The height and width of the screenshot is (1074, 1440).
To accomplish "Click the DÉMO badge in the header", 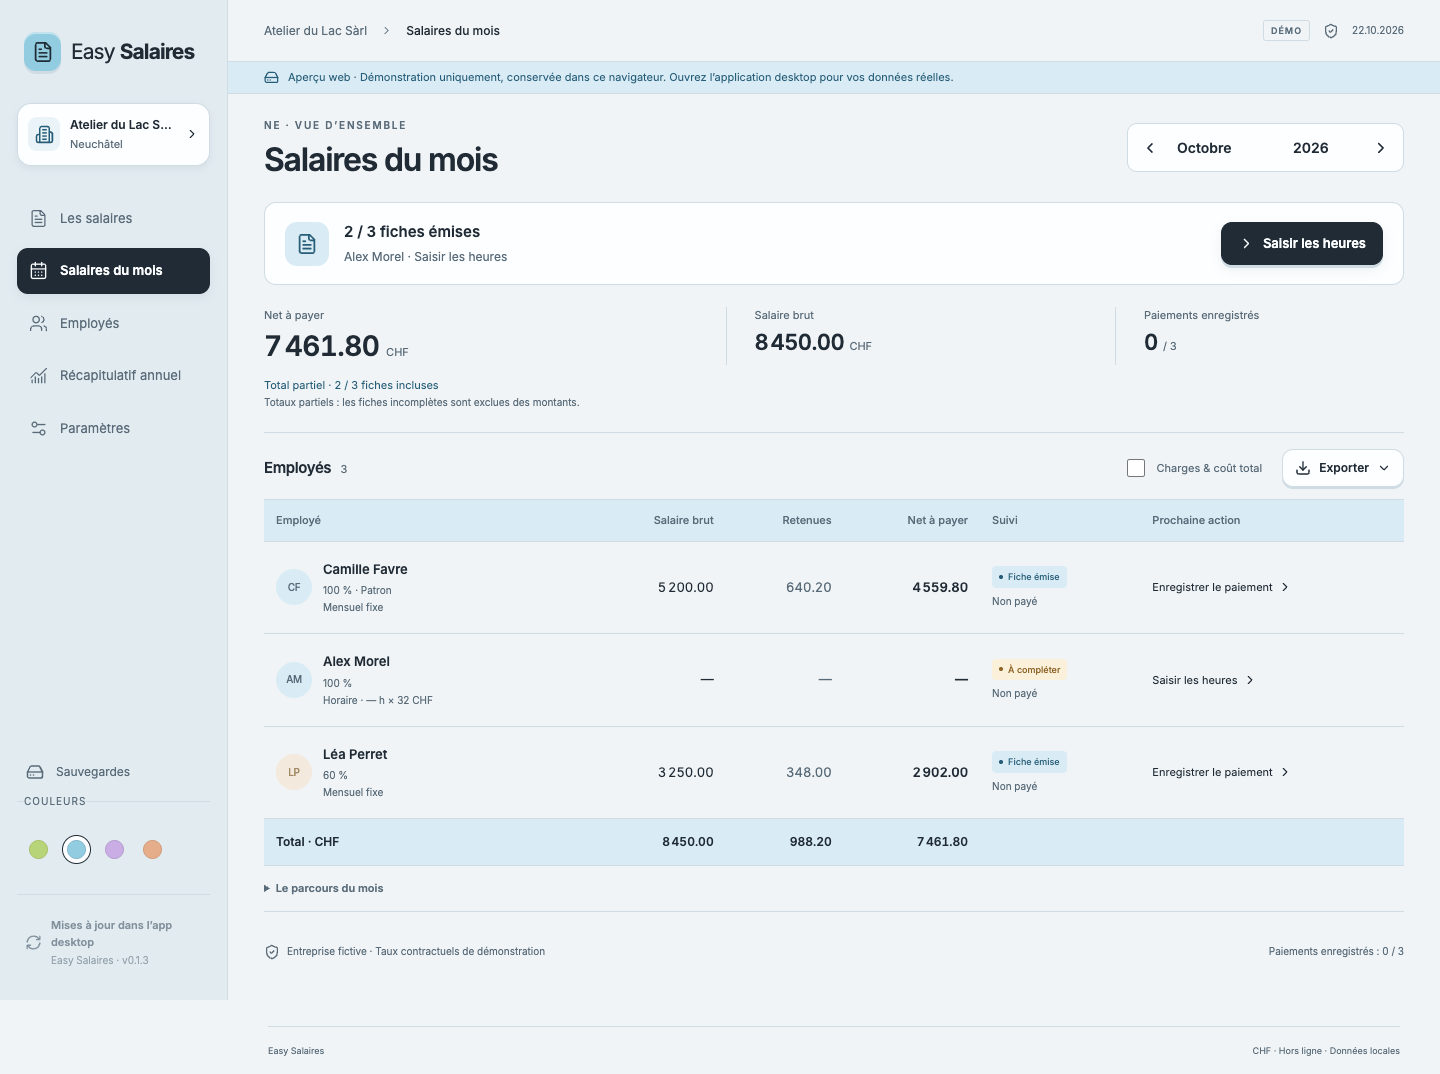I will tap(1286, 31).
